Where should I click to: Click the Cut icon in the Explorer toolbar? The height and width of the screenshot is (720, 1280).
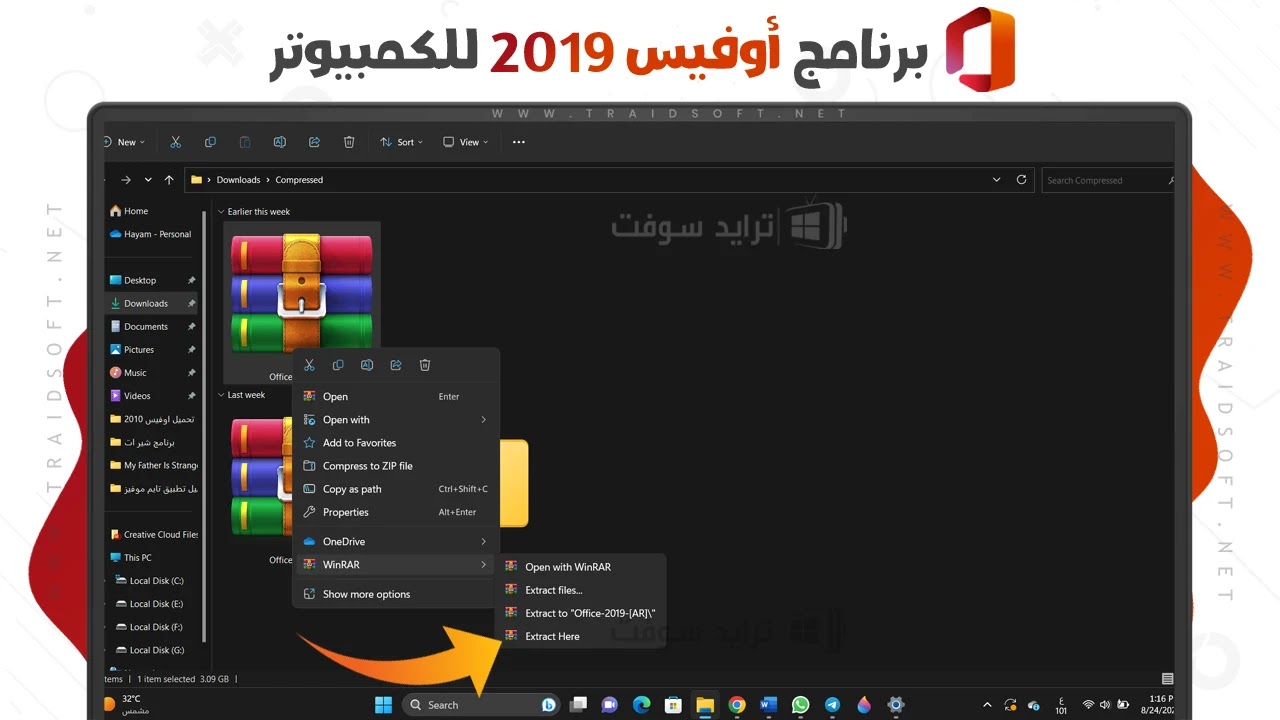(176, 142)
